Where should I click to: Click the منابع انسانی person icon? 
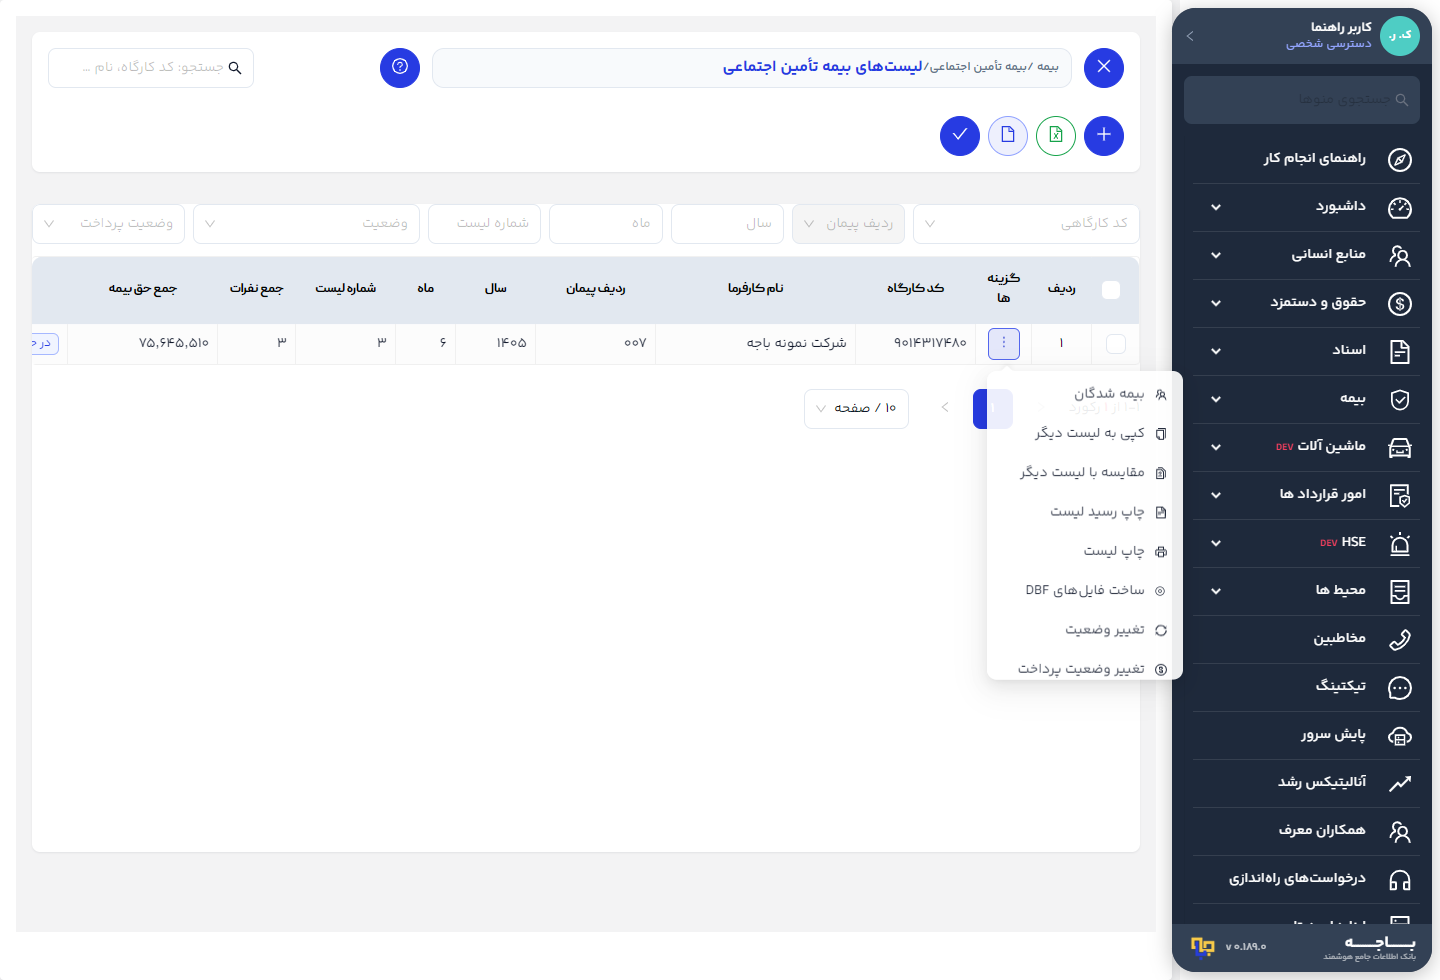pos(1400,255)
